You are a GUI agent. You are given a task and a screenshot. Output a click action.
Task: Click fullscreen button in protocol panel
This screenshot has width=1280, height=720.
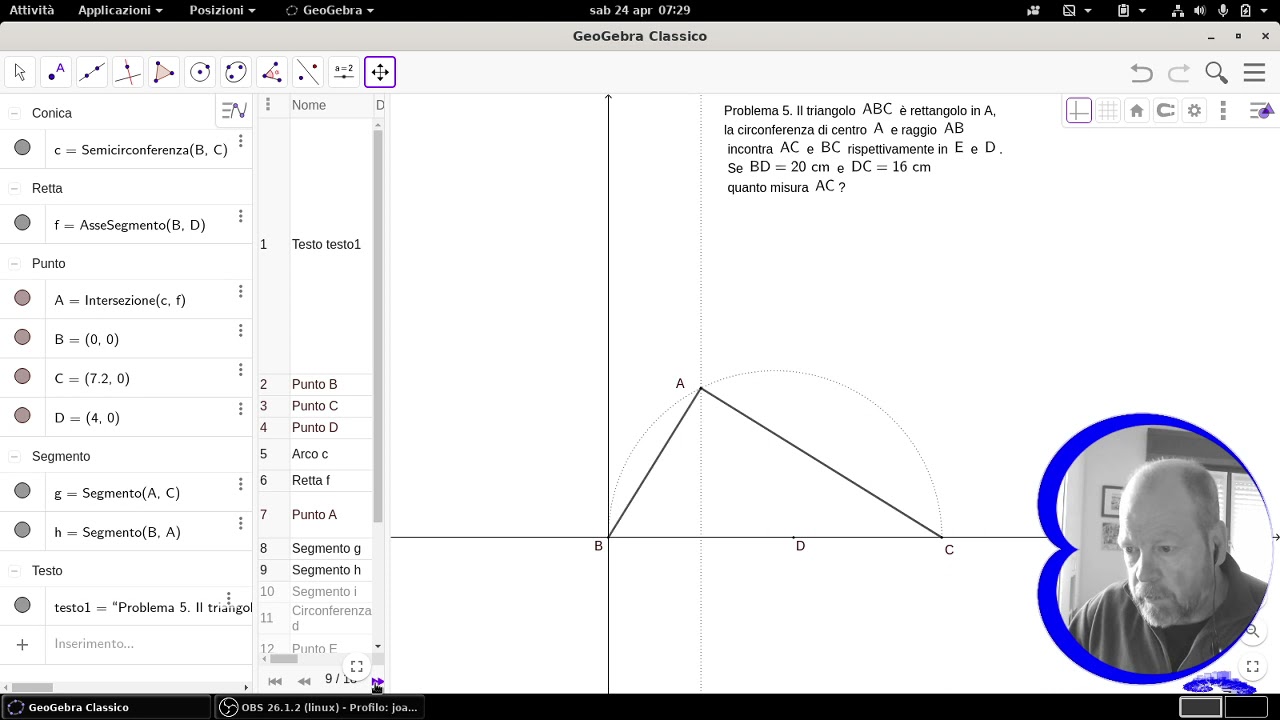356,666
